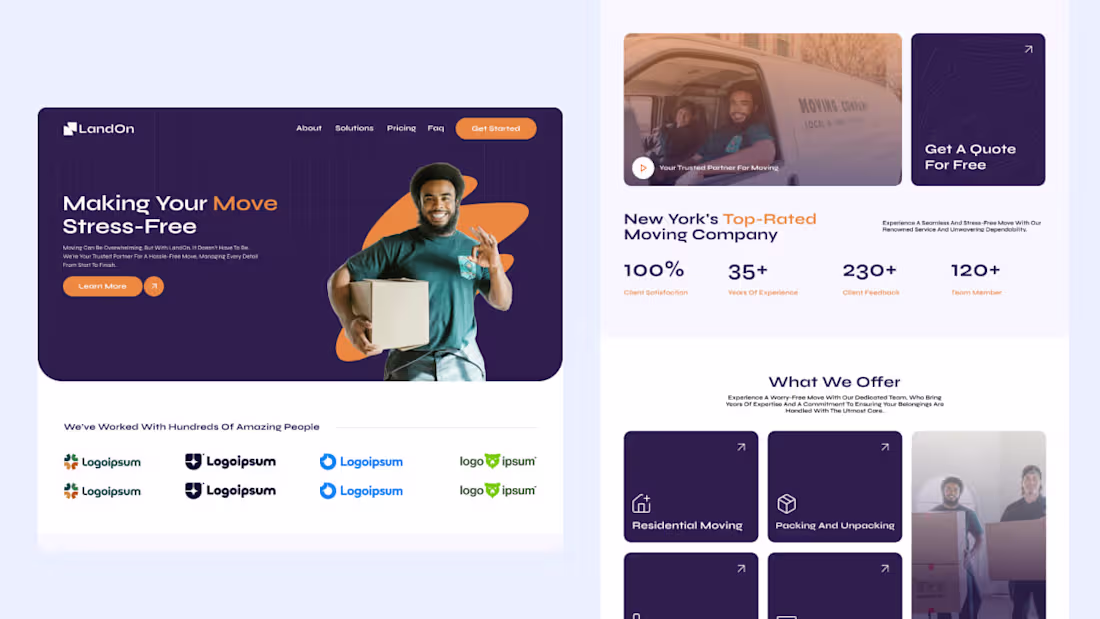Click the Get A Quote For Free text

tap(970, 157)
